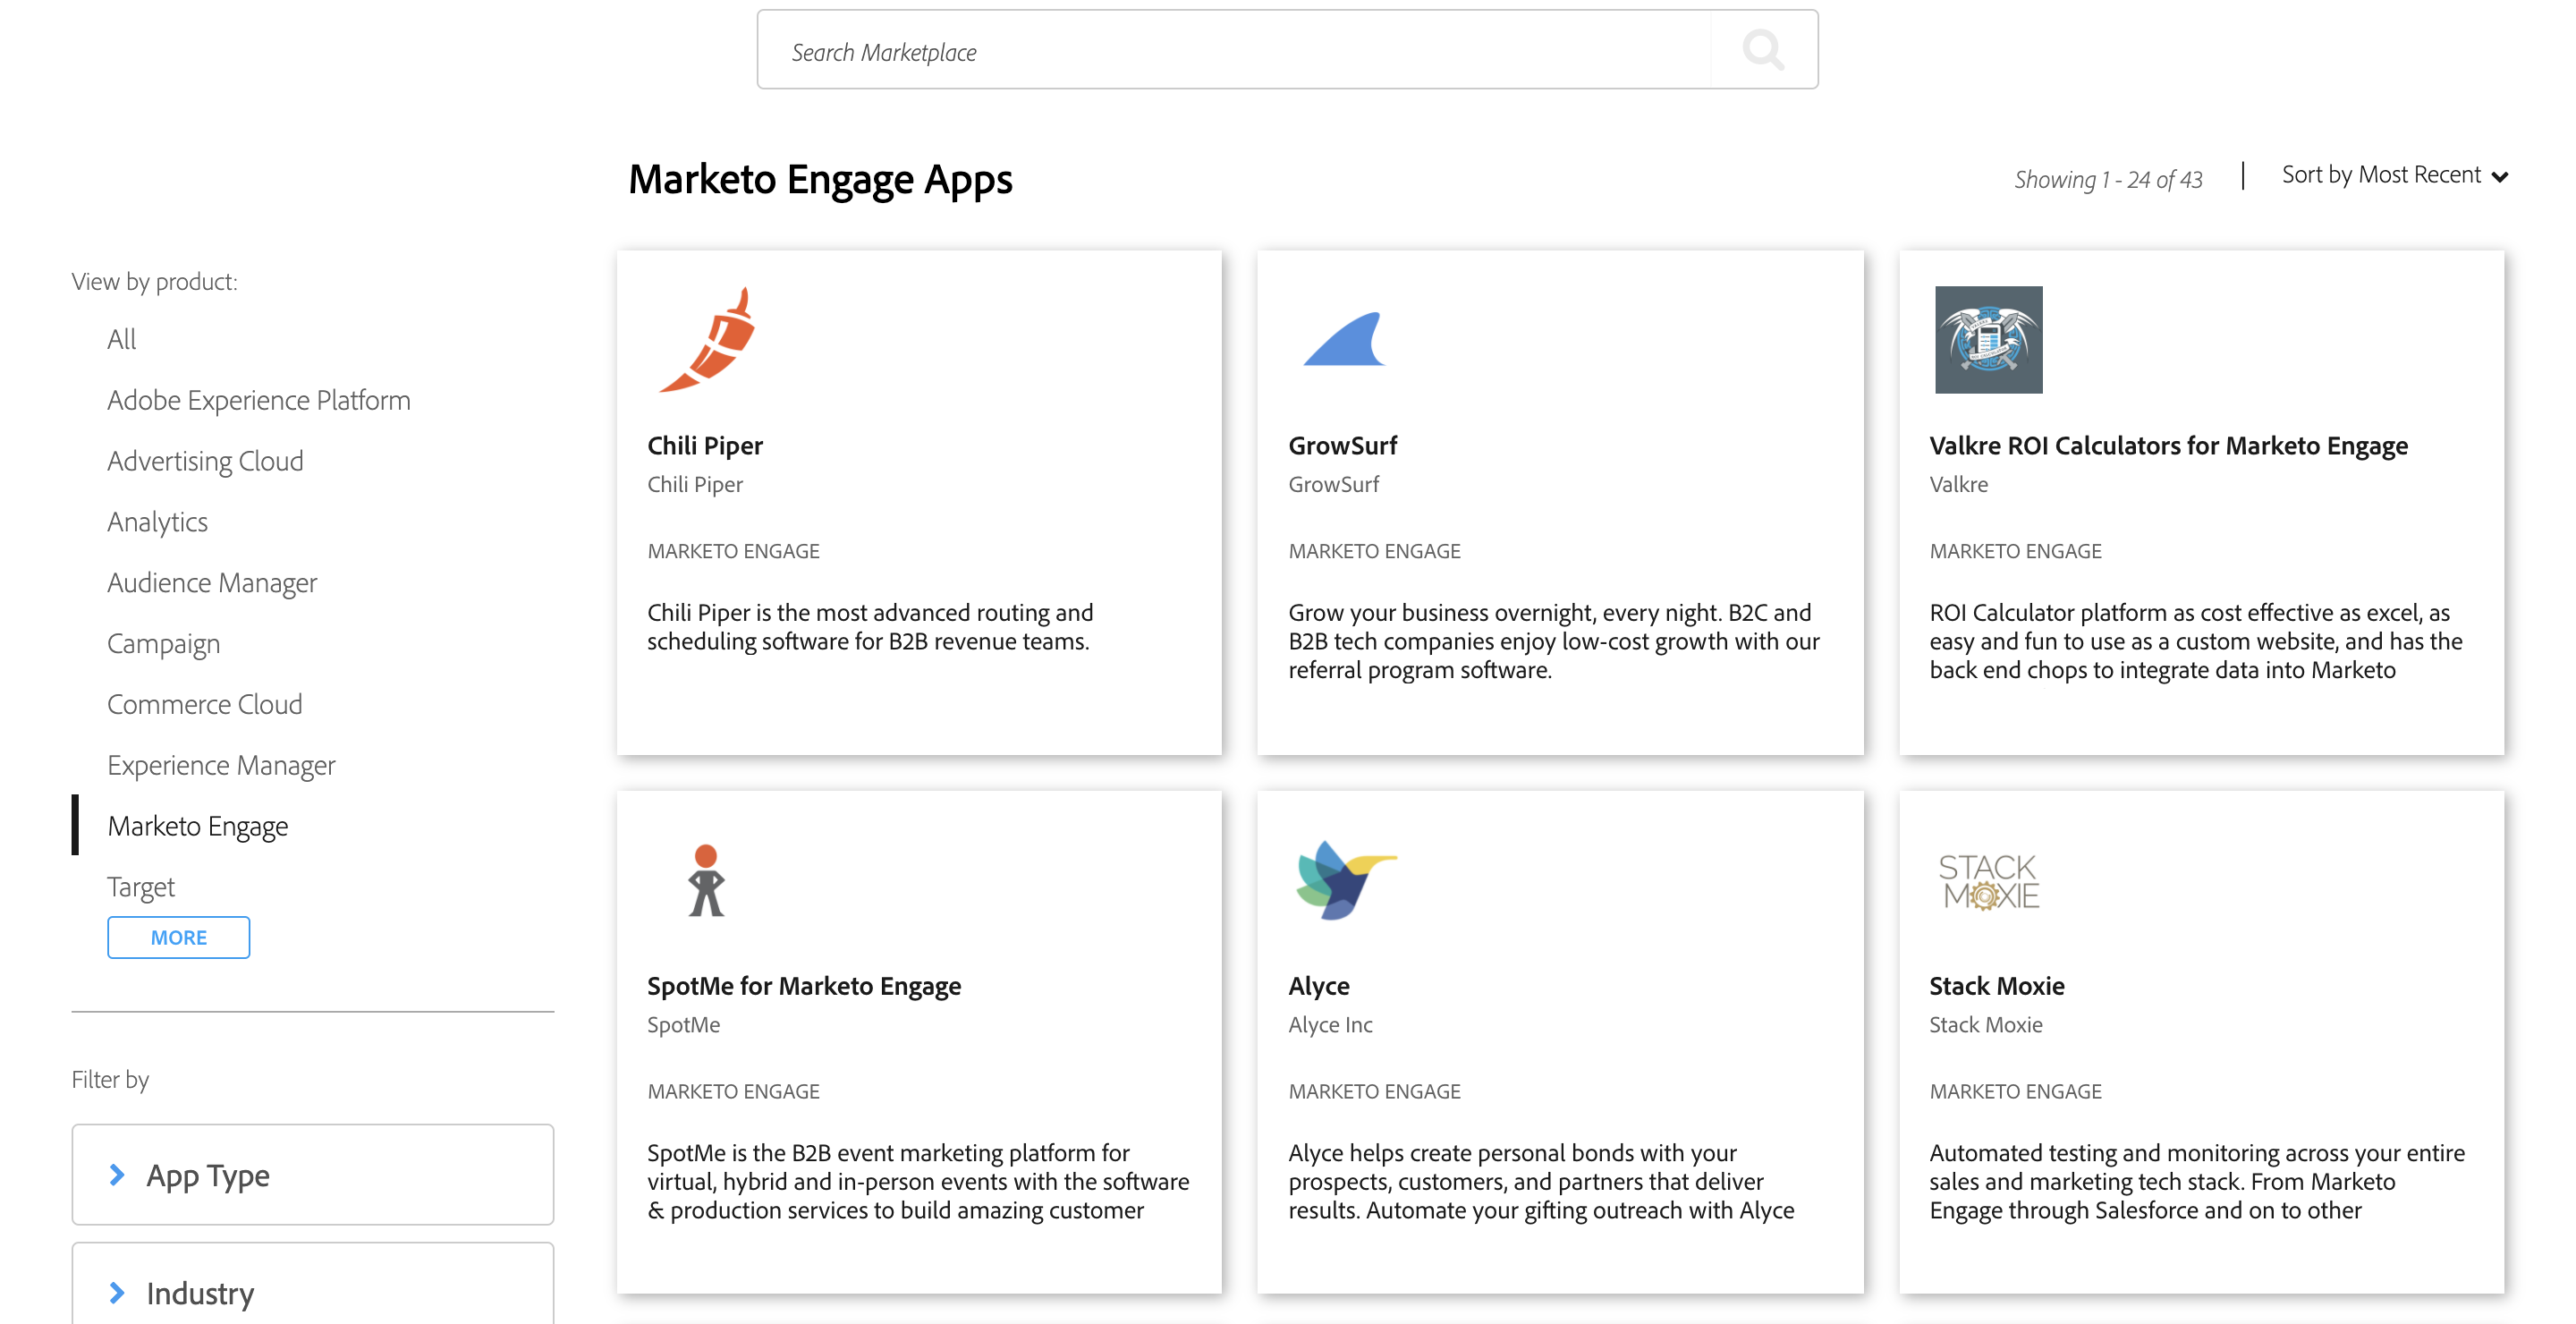The width and height of the screenshot is (2576, 1324).
Task: Choose Commerce Cloud from product list
Action: pyautogui.click(x=204, y=704)
